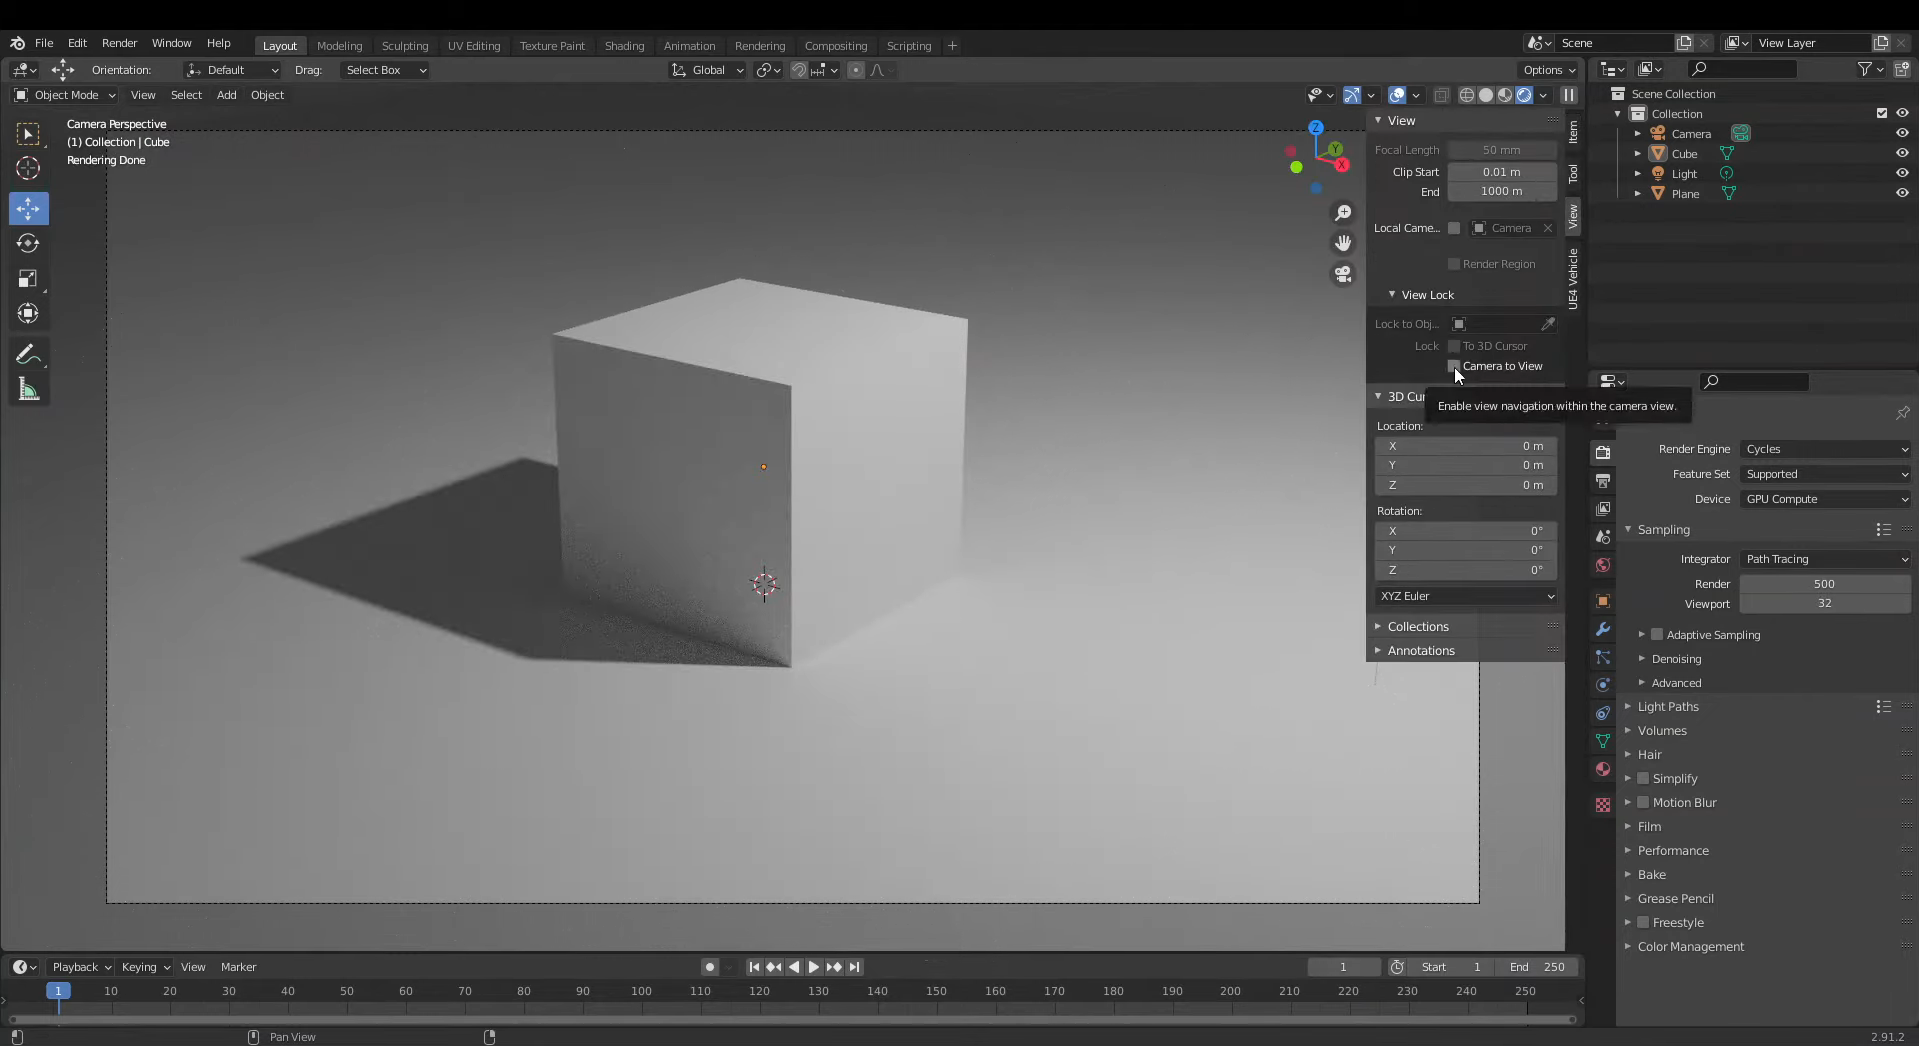
Task: Expand the Color Management panel
Action: [1690, 946]
